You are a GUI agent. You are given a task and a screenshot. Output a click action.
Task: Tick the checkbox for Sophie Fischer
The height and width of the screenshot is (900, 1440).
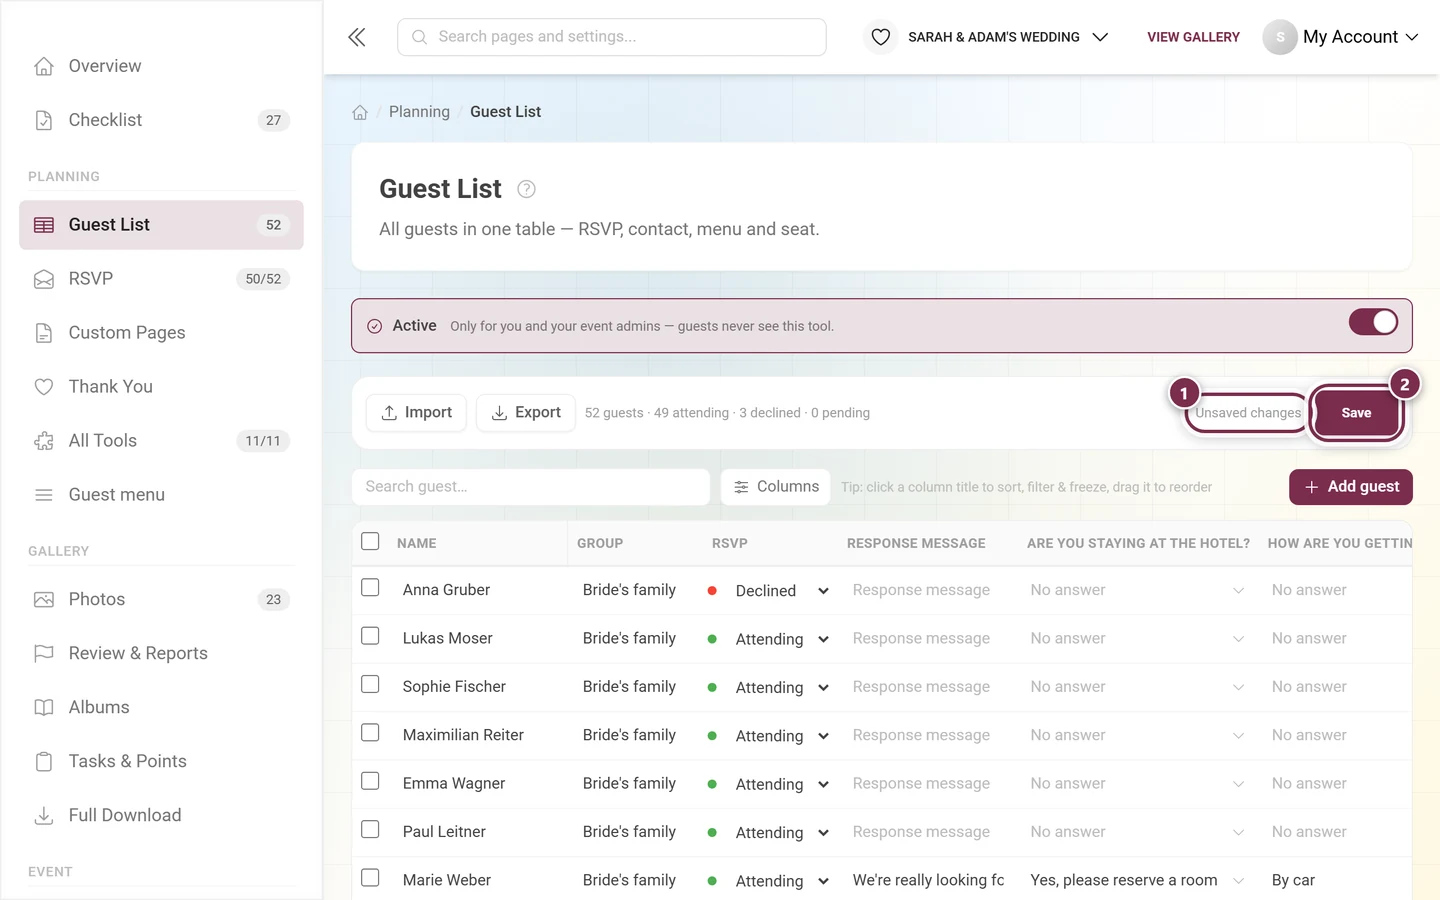tap(370, 684)
